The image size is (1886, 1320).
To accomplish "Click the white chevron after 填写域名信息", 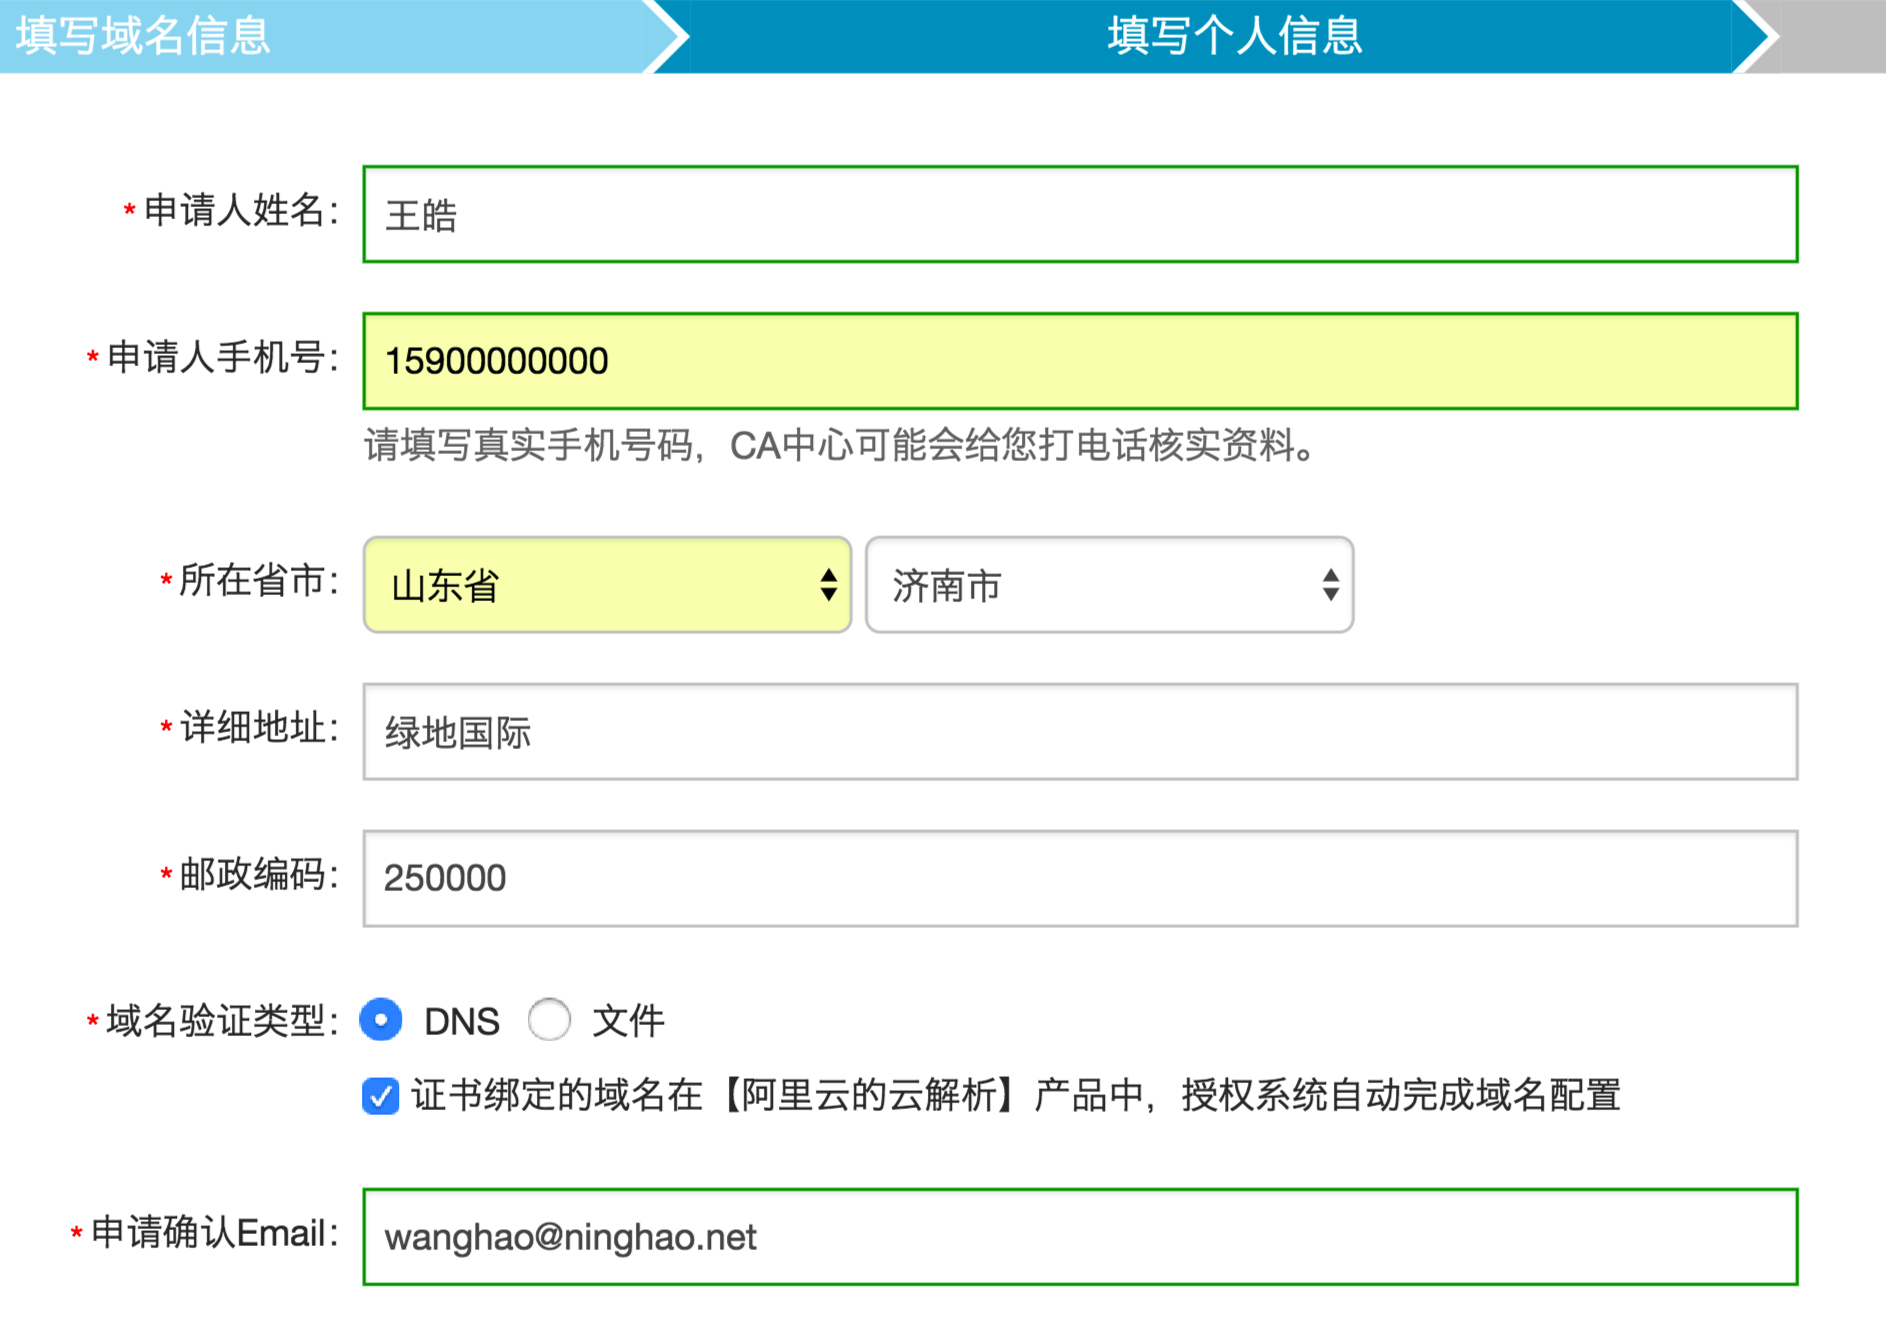I will (x=666, y=36).
